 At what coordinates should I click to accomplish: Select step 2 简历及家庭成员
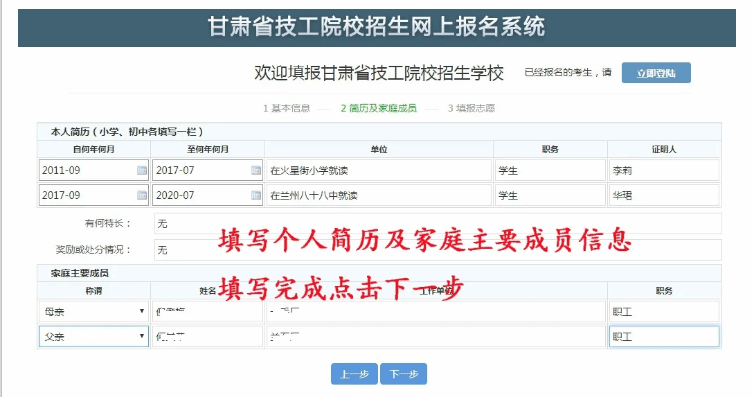[x=379, y=108]
